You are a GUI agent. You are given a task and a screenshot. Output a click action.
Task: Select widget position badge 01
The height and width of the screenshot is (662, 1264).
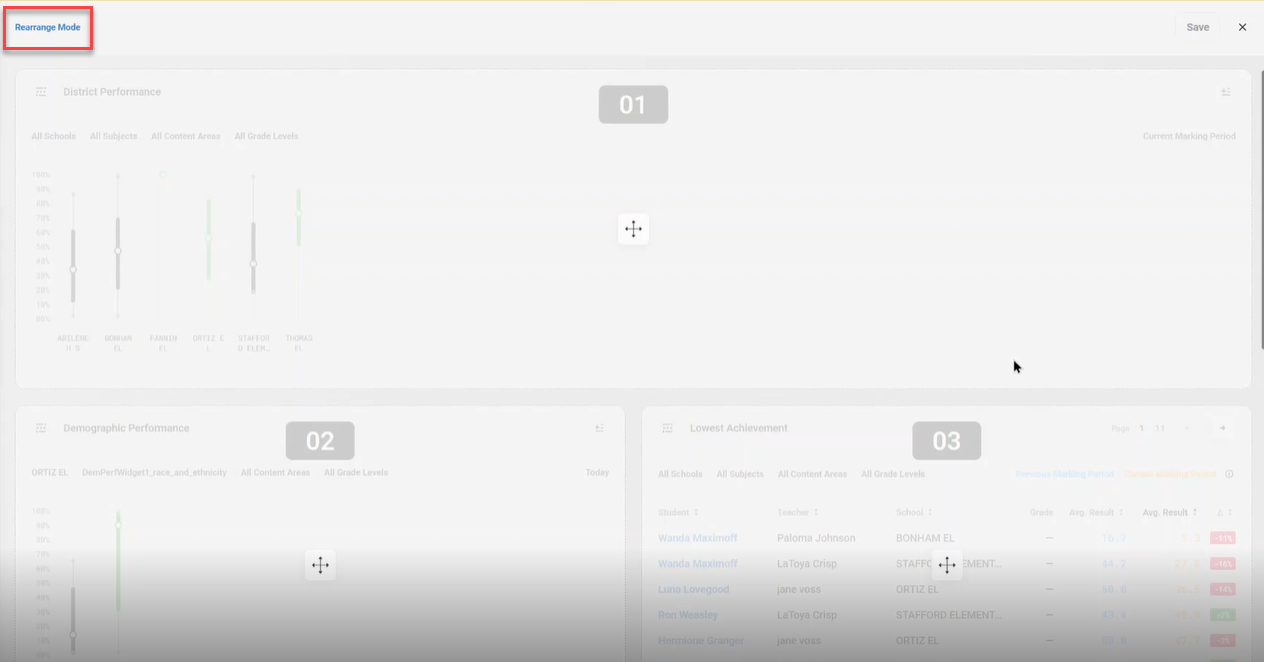click(x=633, y=105)
